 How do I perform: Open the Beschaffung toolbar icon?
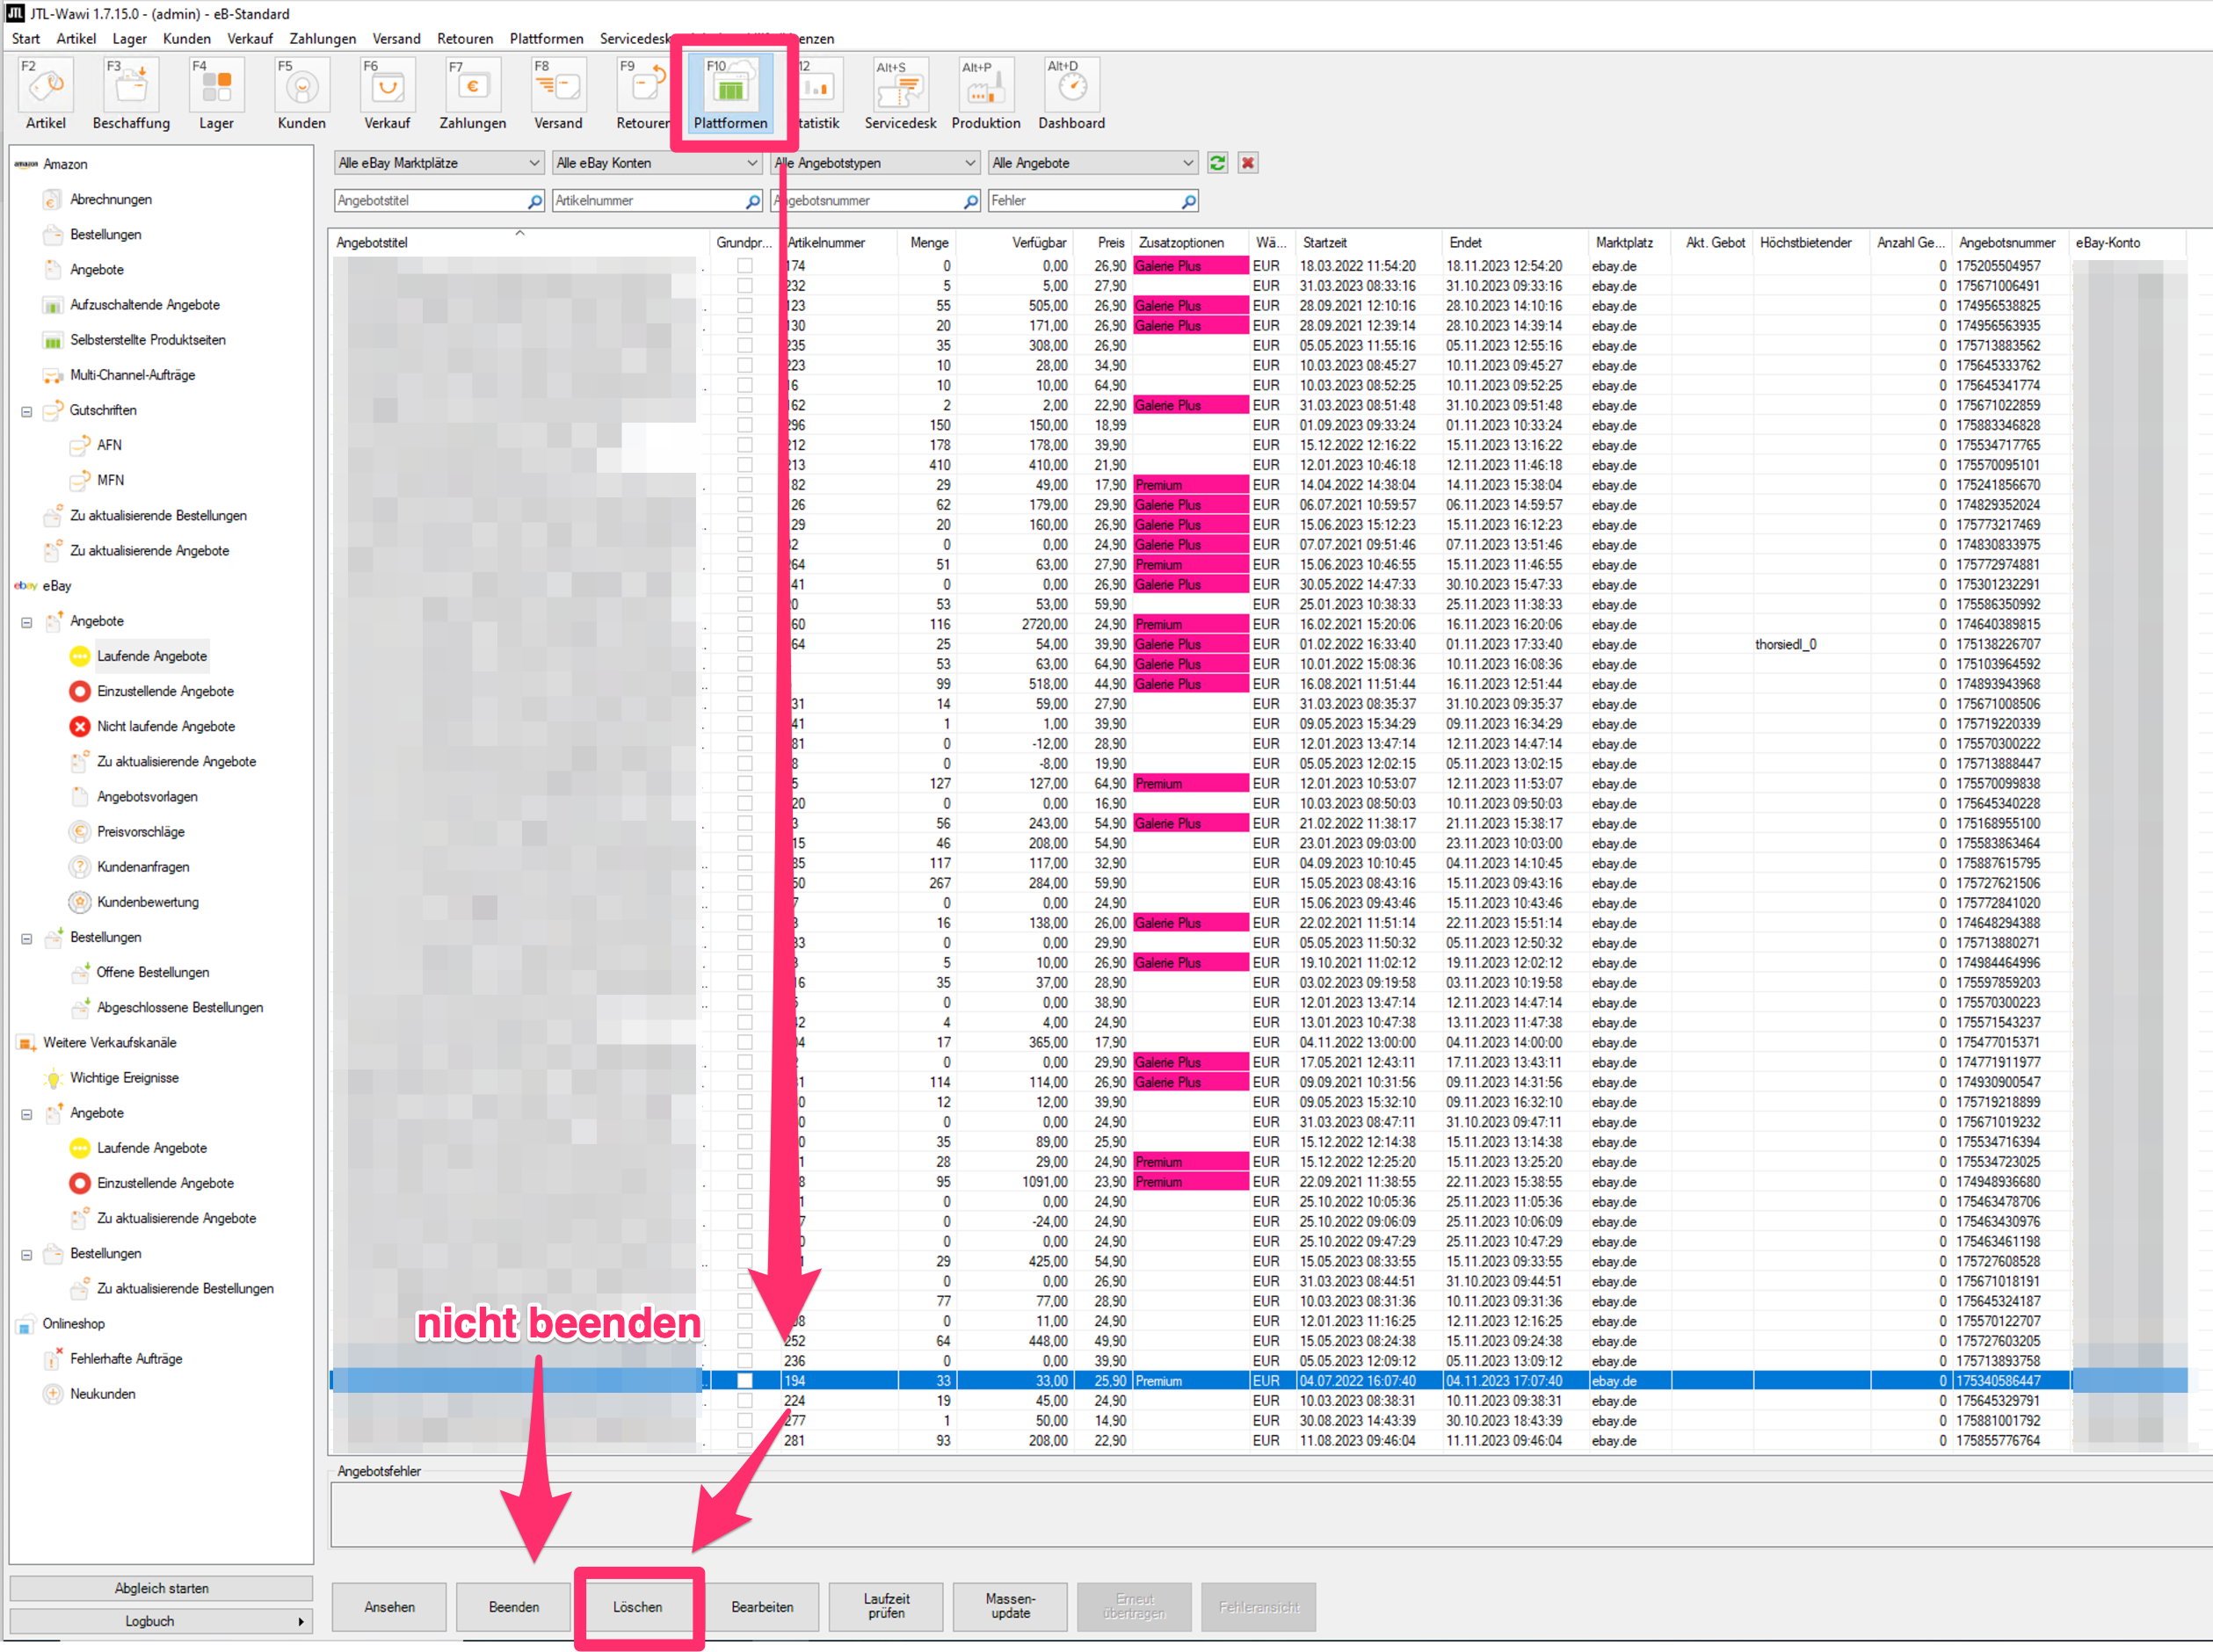131,87
